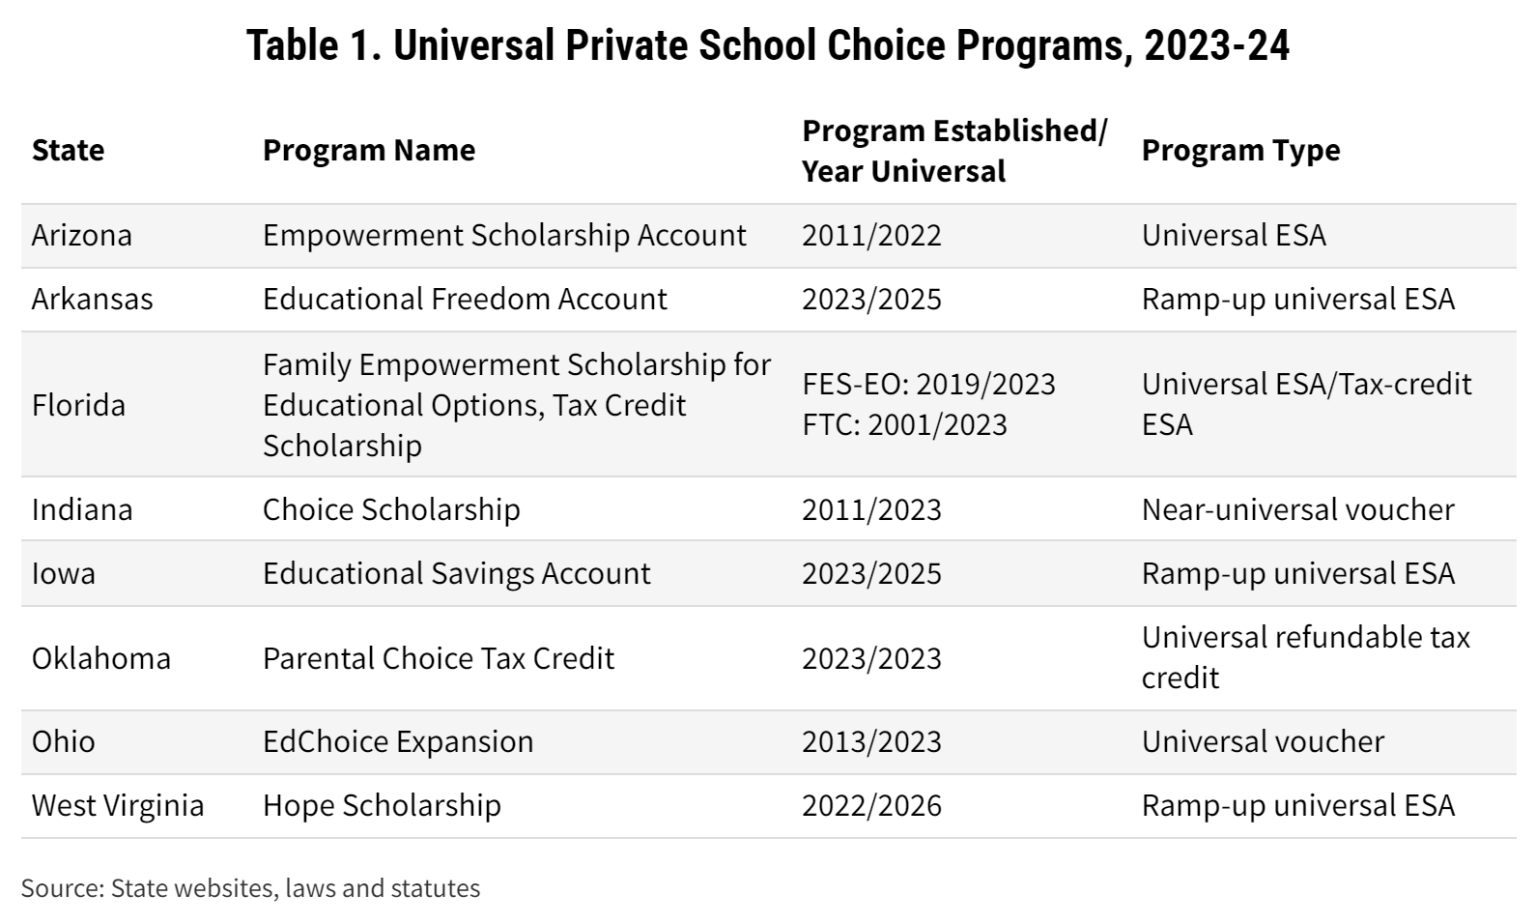The height and width of the screenshot is (924, 1536).
Task: Select the Choice Scholarship cell
Action: tap(391, 509)
